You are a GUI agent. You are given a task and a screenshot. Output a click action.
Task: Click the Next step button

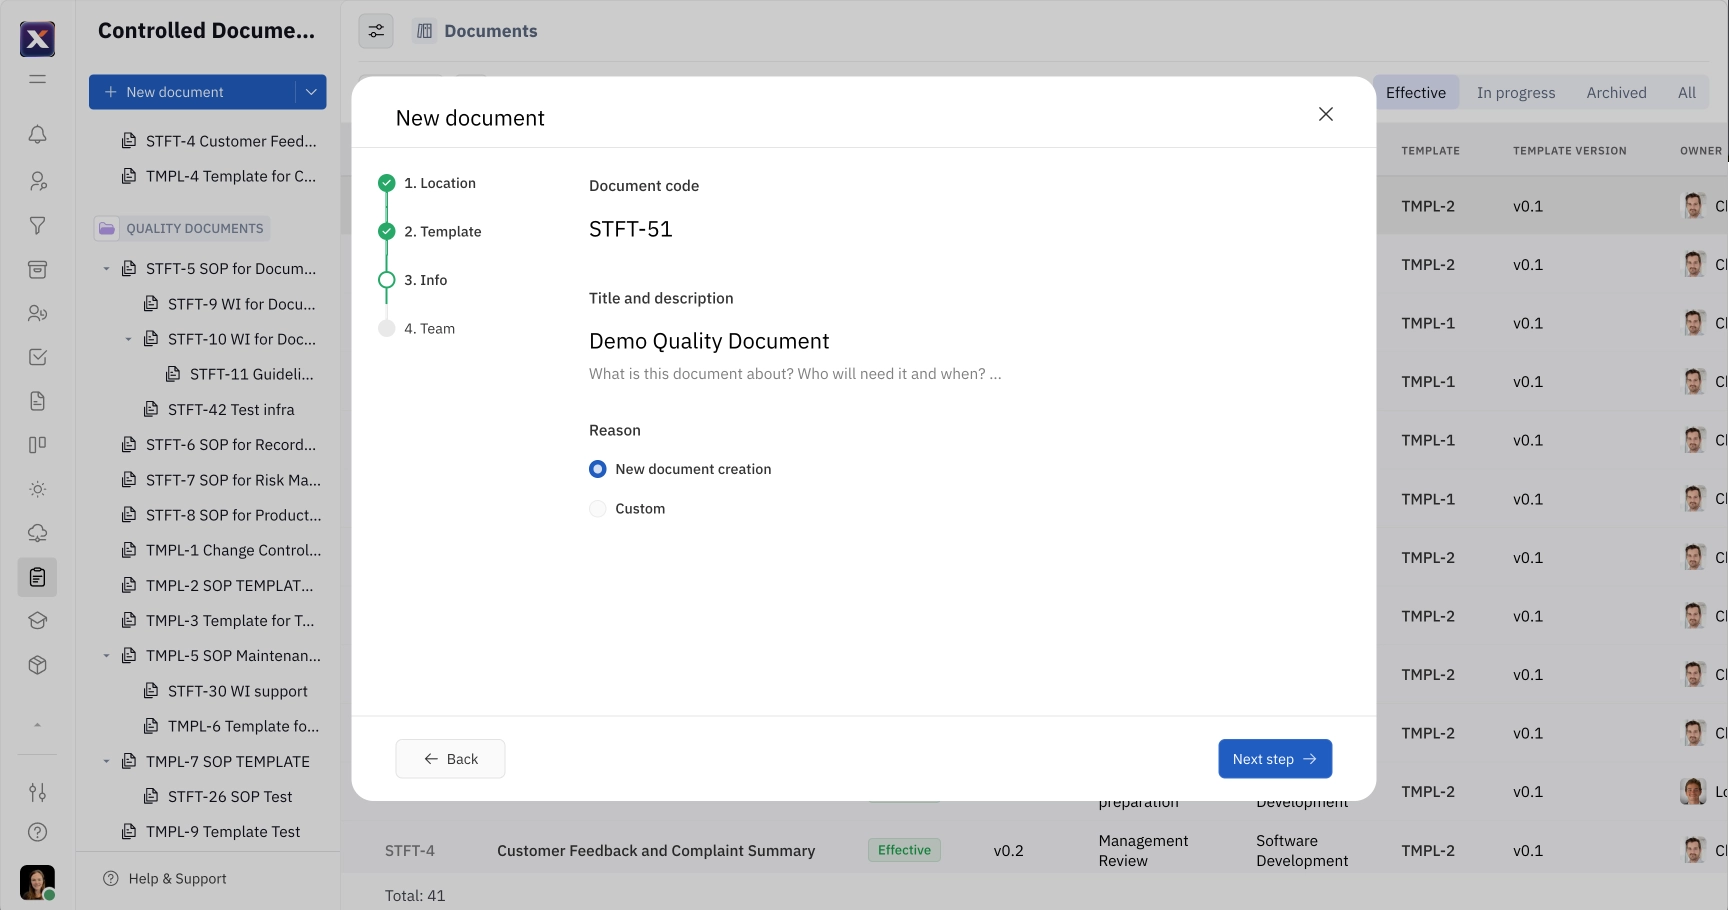1274,758
